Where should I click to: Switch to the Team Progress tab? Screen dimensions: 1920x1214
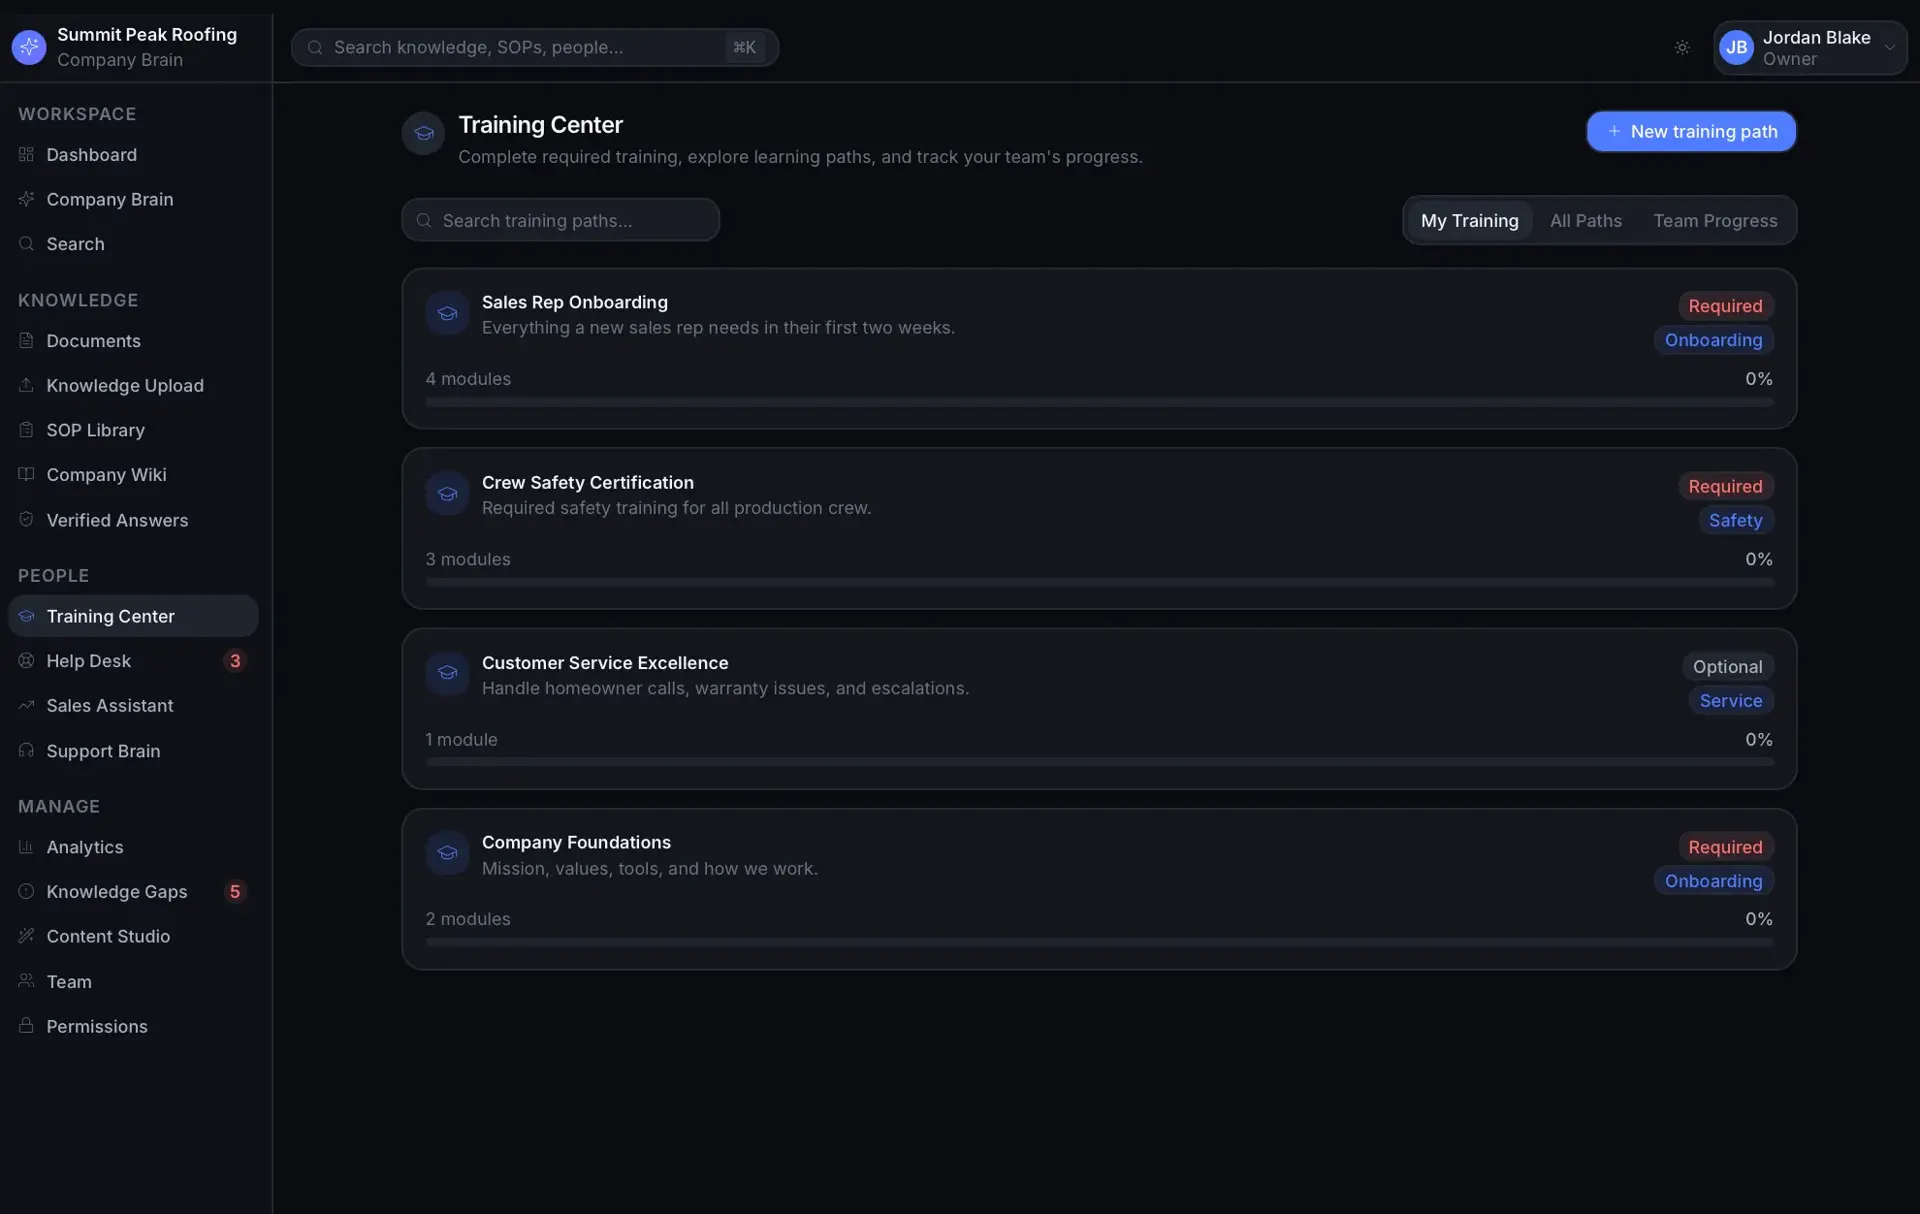[1714, 220]
